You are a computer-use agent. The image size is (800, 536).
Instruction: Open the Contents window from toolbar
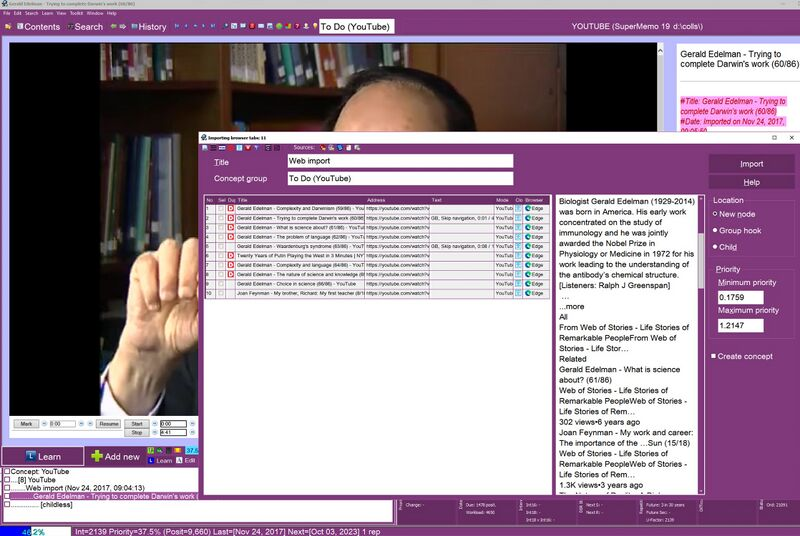coord(35,27)
